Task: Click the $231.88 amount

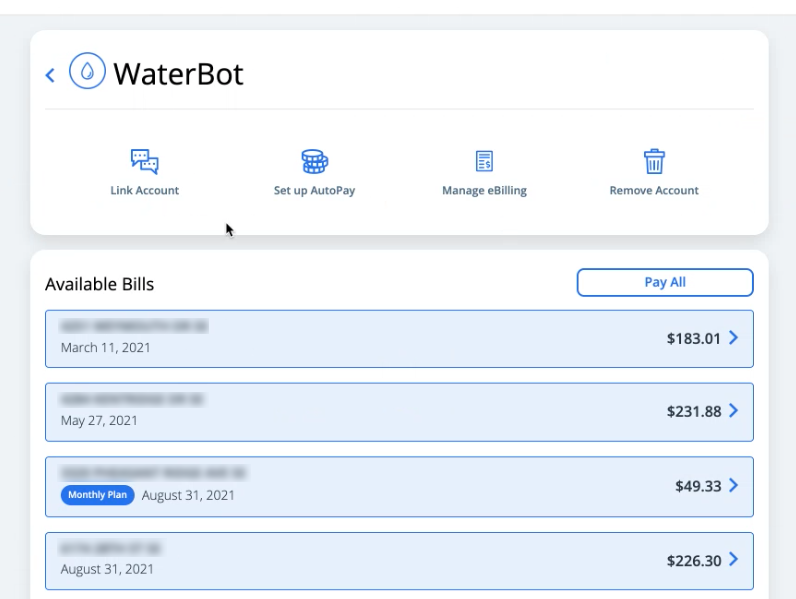Action: (693, 412)
